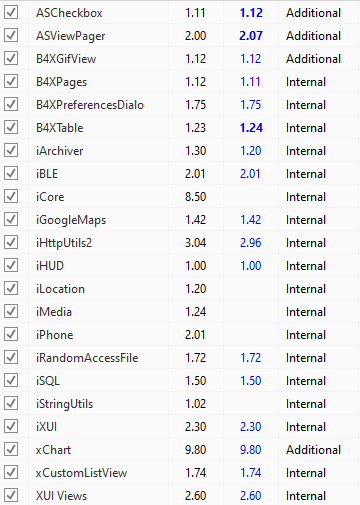The image size is (360, 505).
Task: Click the iLocation library name
Action: pos(60,289)
